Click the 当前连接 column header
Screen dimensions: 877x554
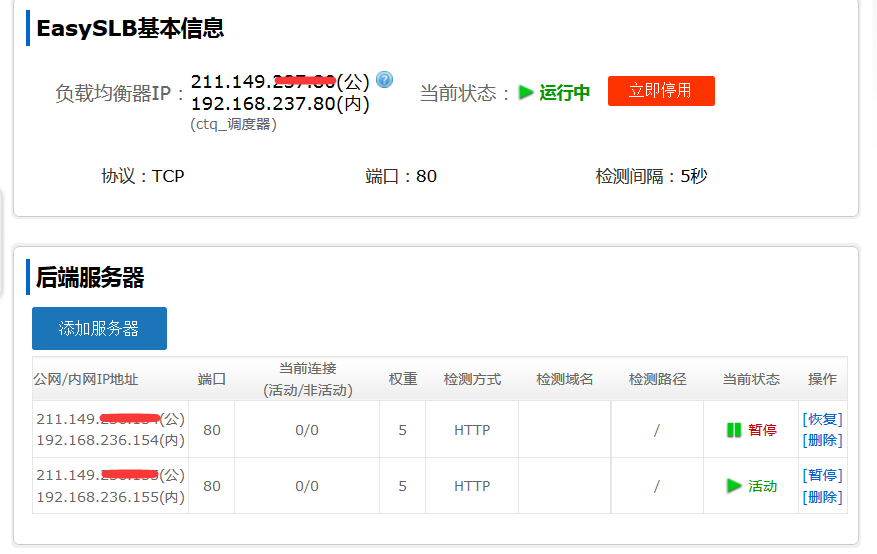[x=307, y=369]
